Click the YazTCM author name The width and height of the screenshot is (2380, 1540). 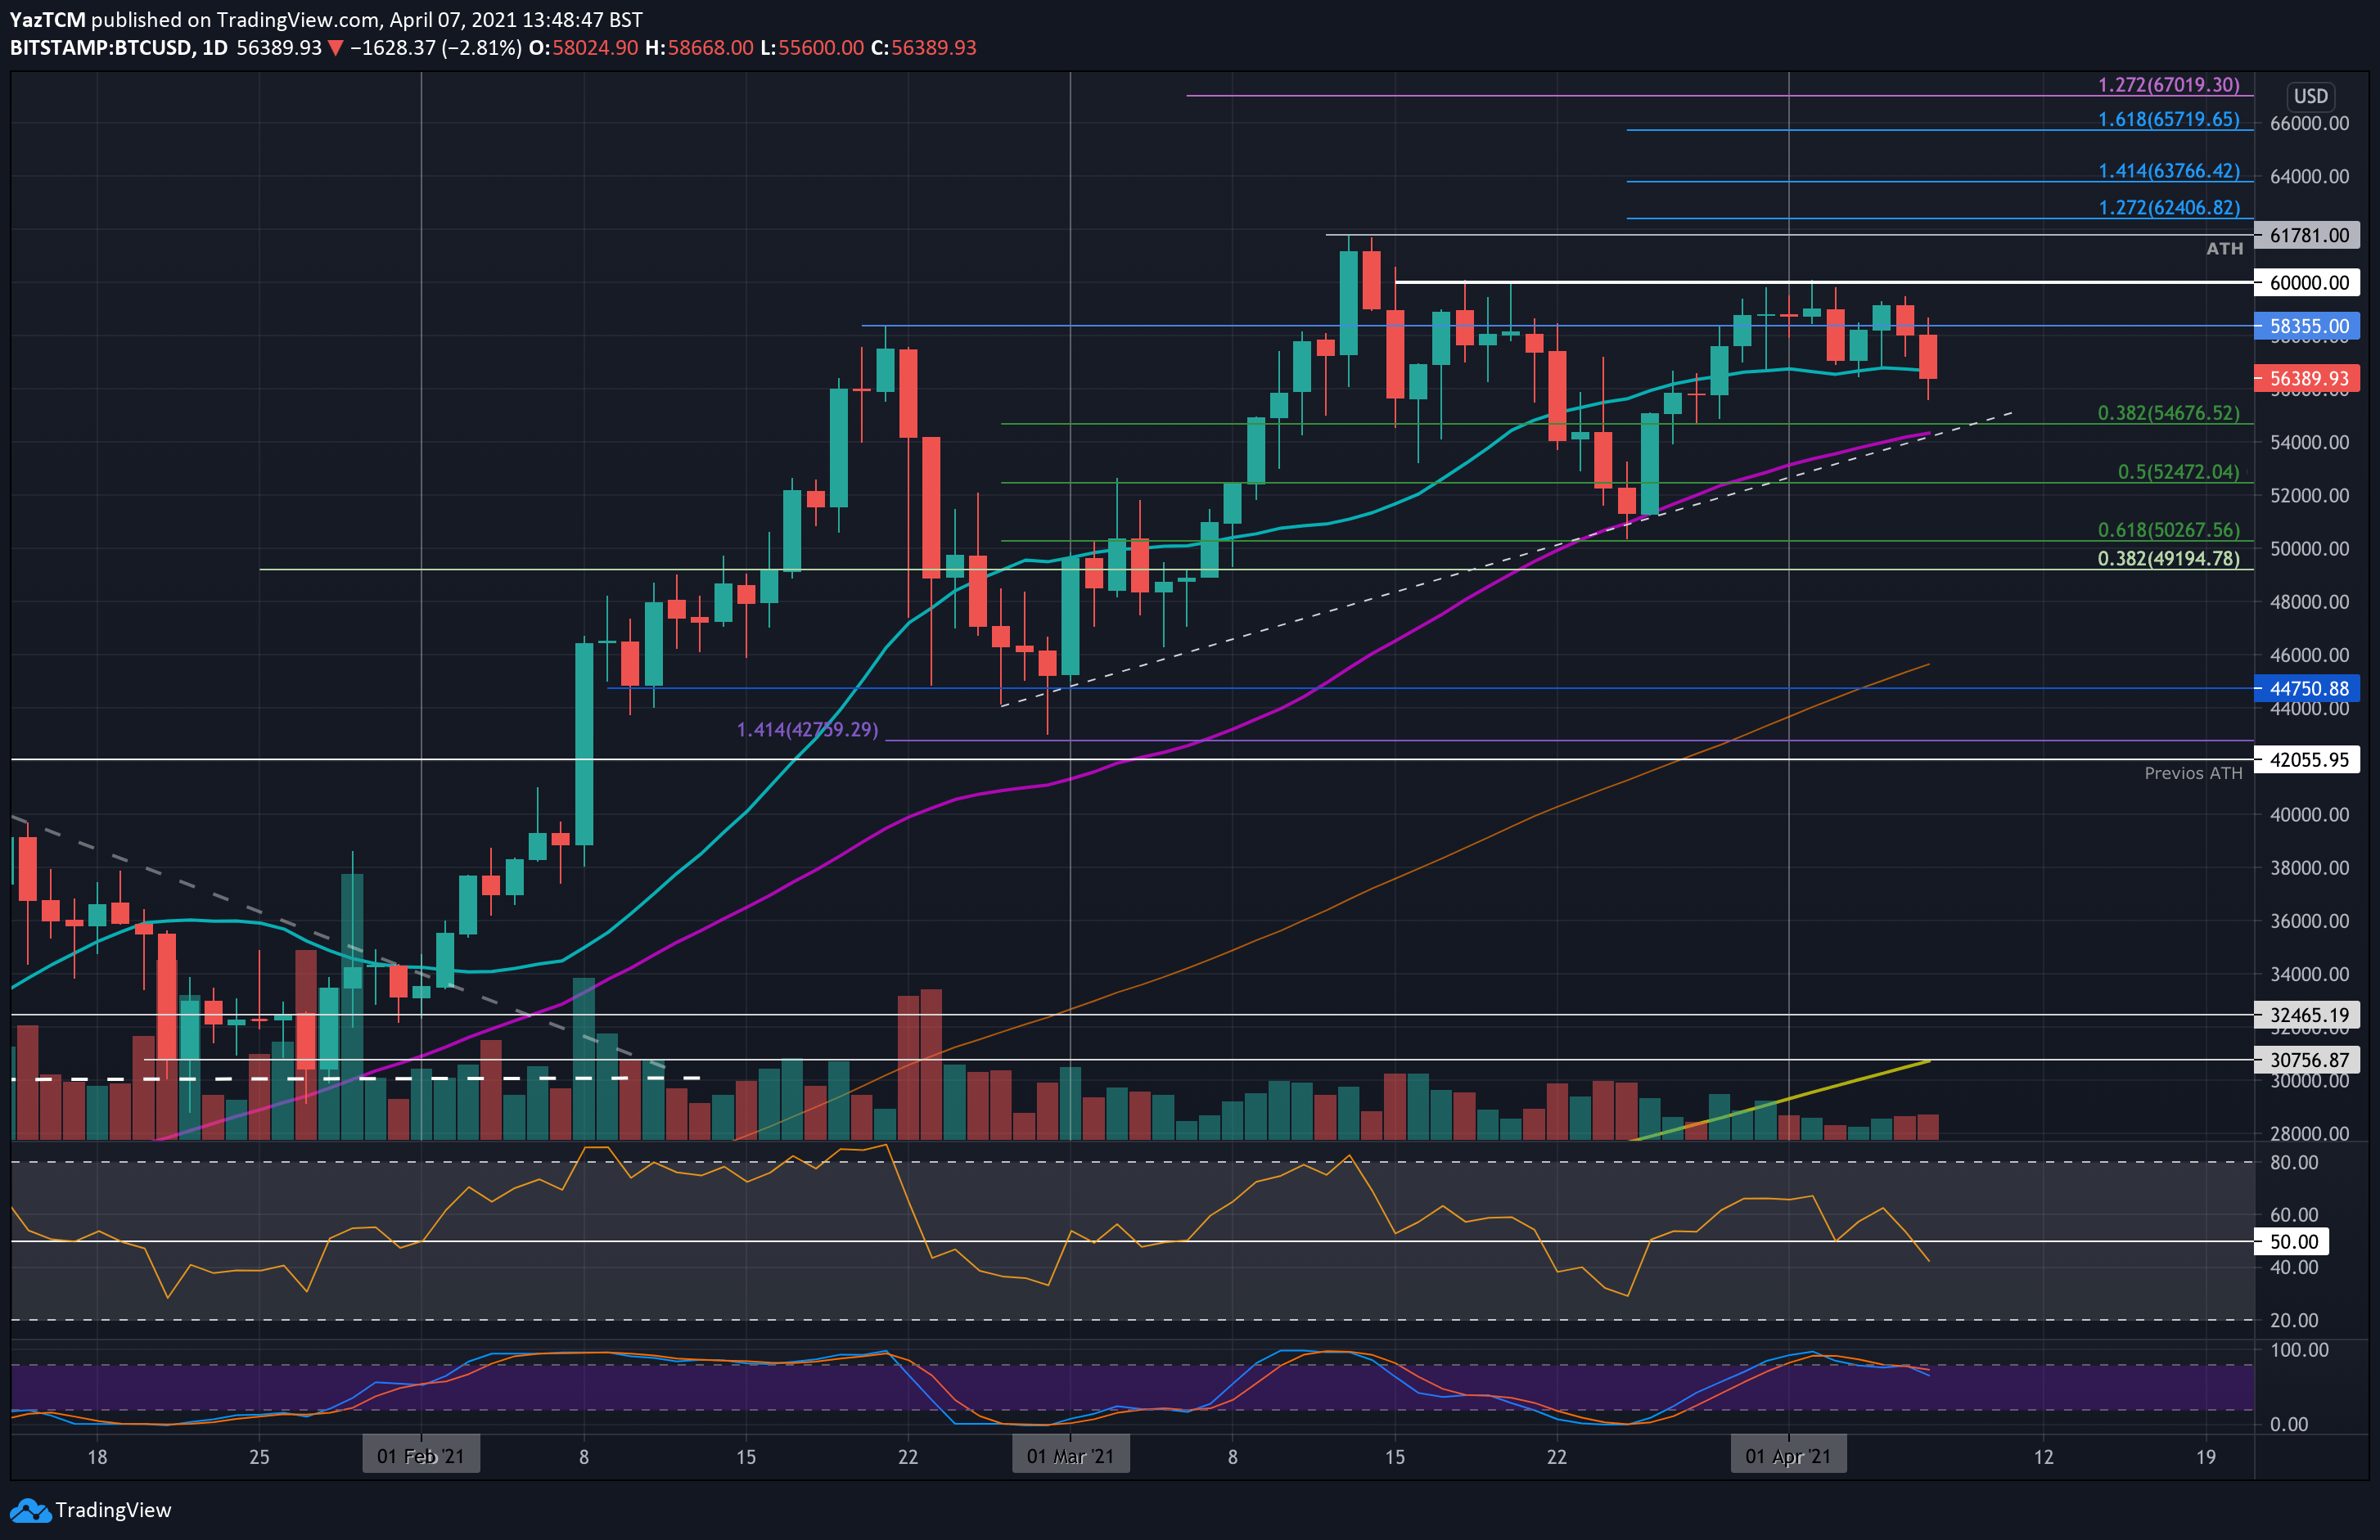[x=47, y=19]
